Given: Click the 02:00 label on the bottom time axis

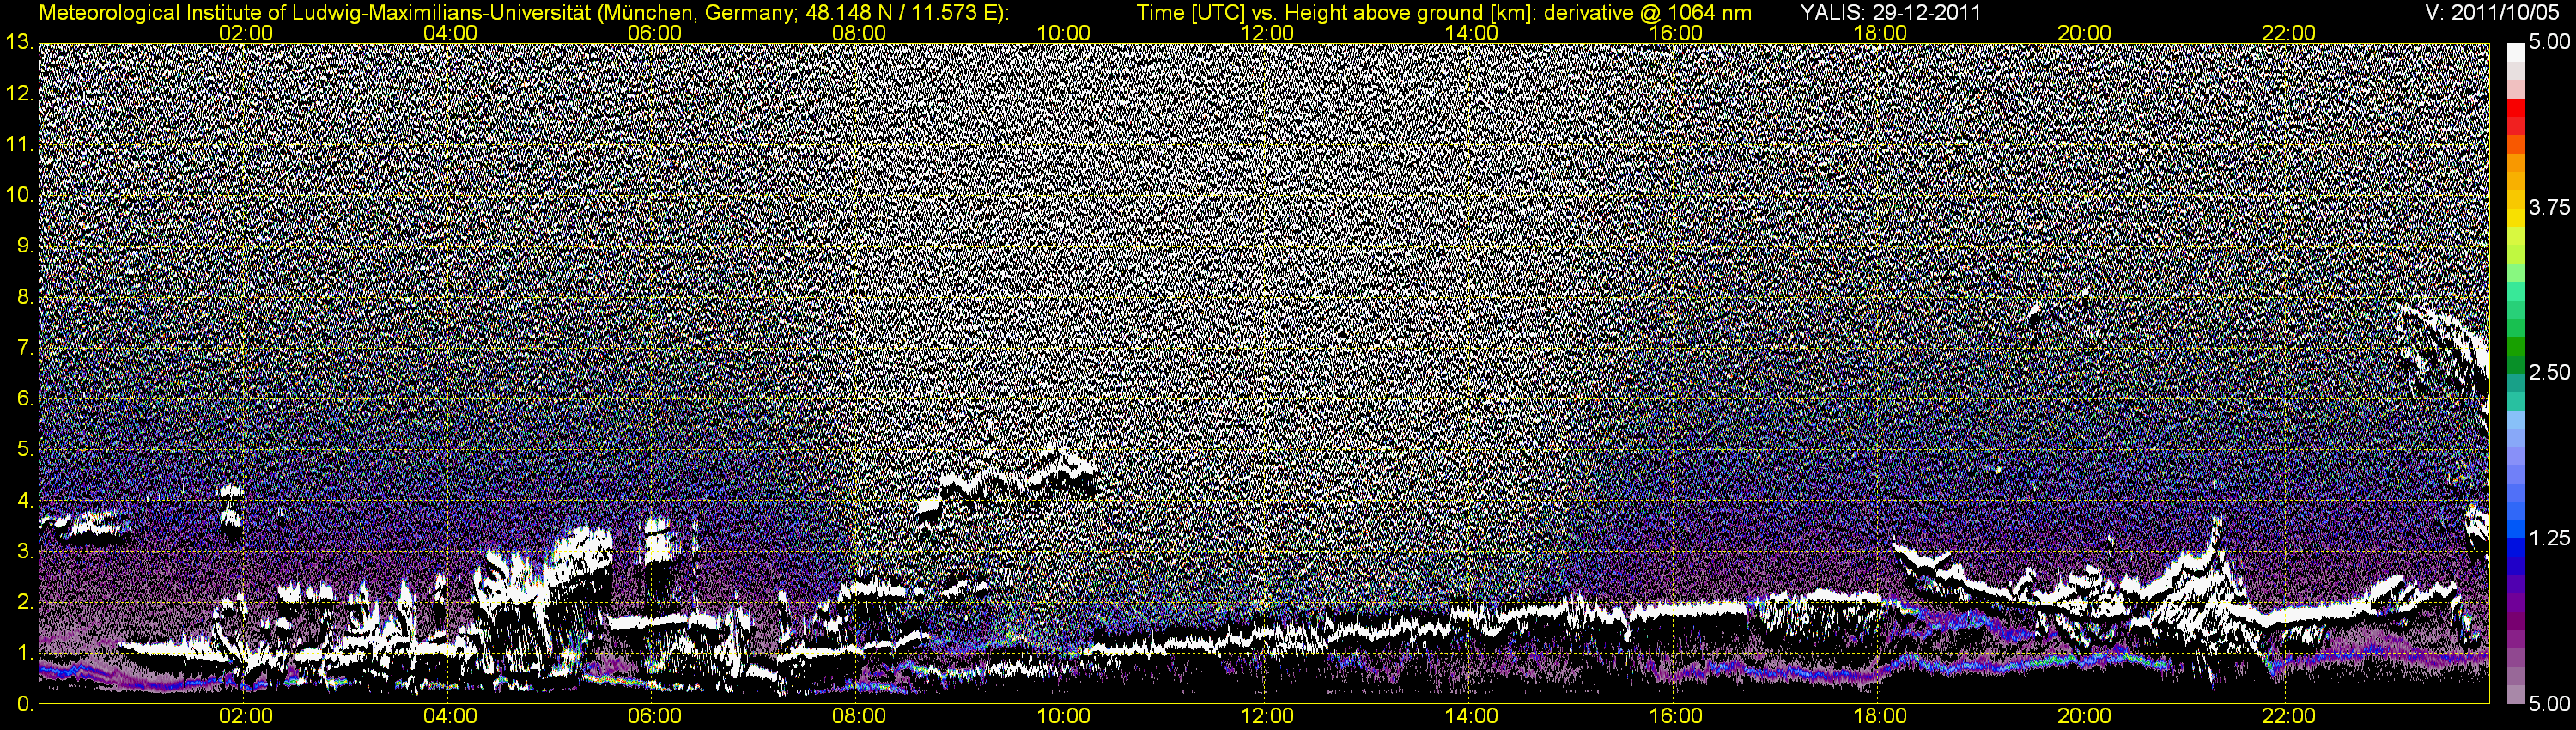Looking at the screenshot, I should pyautogui.click(x=246, y=716).
